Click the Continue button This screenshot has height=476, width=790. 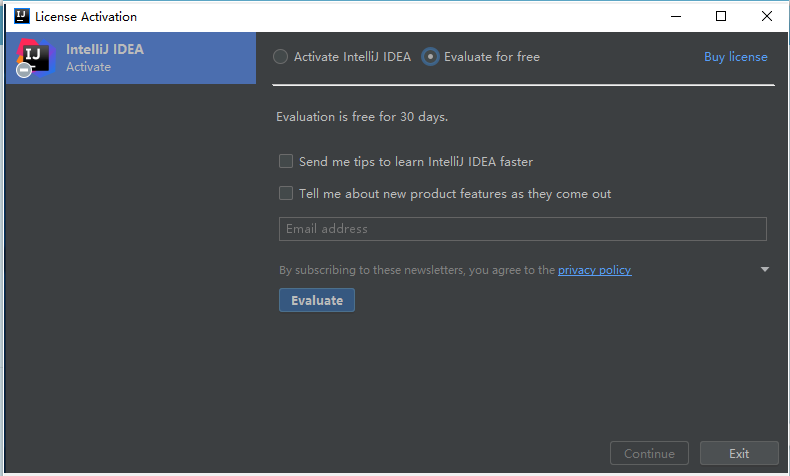pos(649,453)
